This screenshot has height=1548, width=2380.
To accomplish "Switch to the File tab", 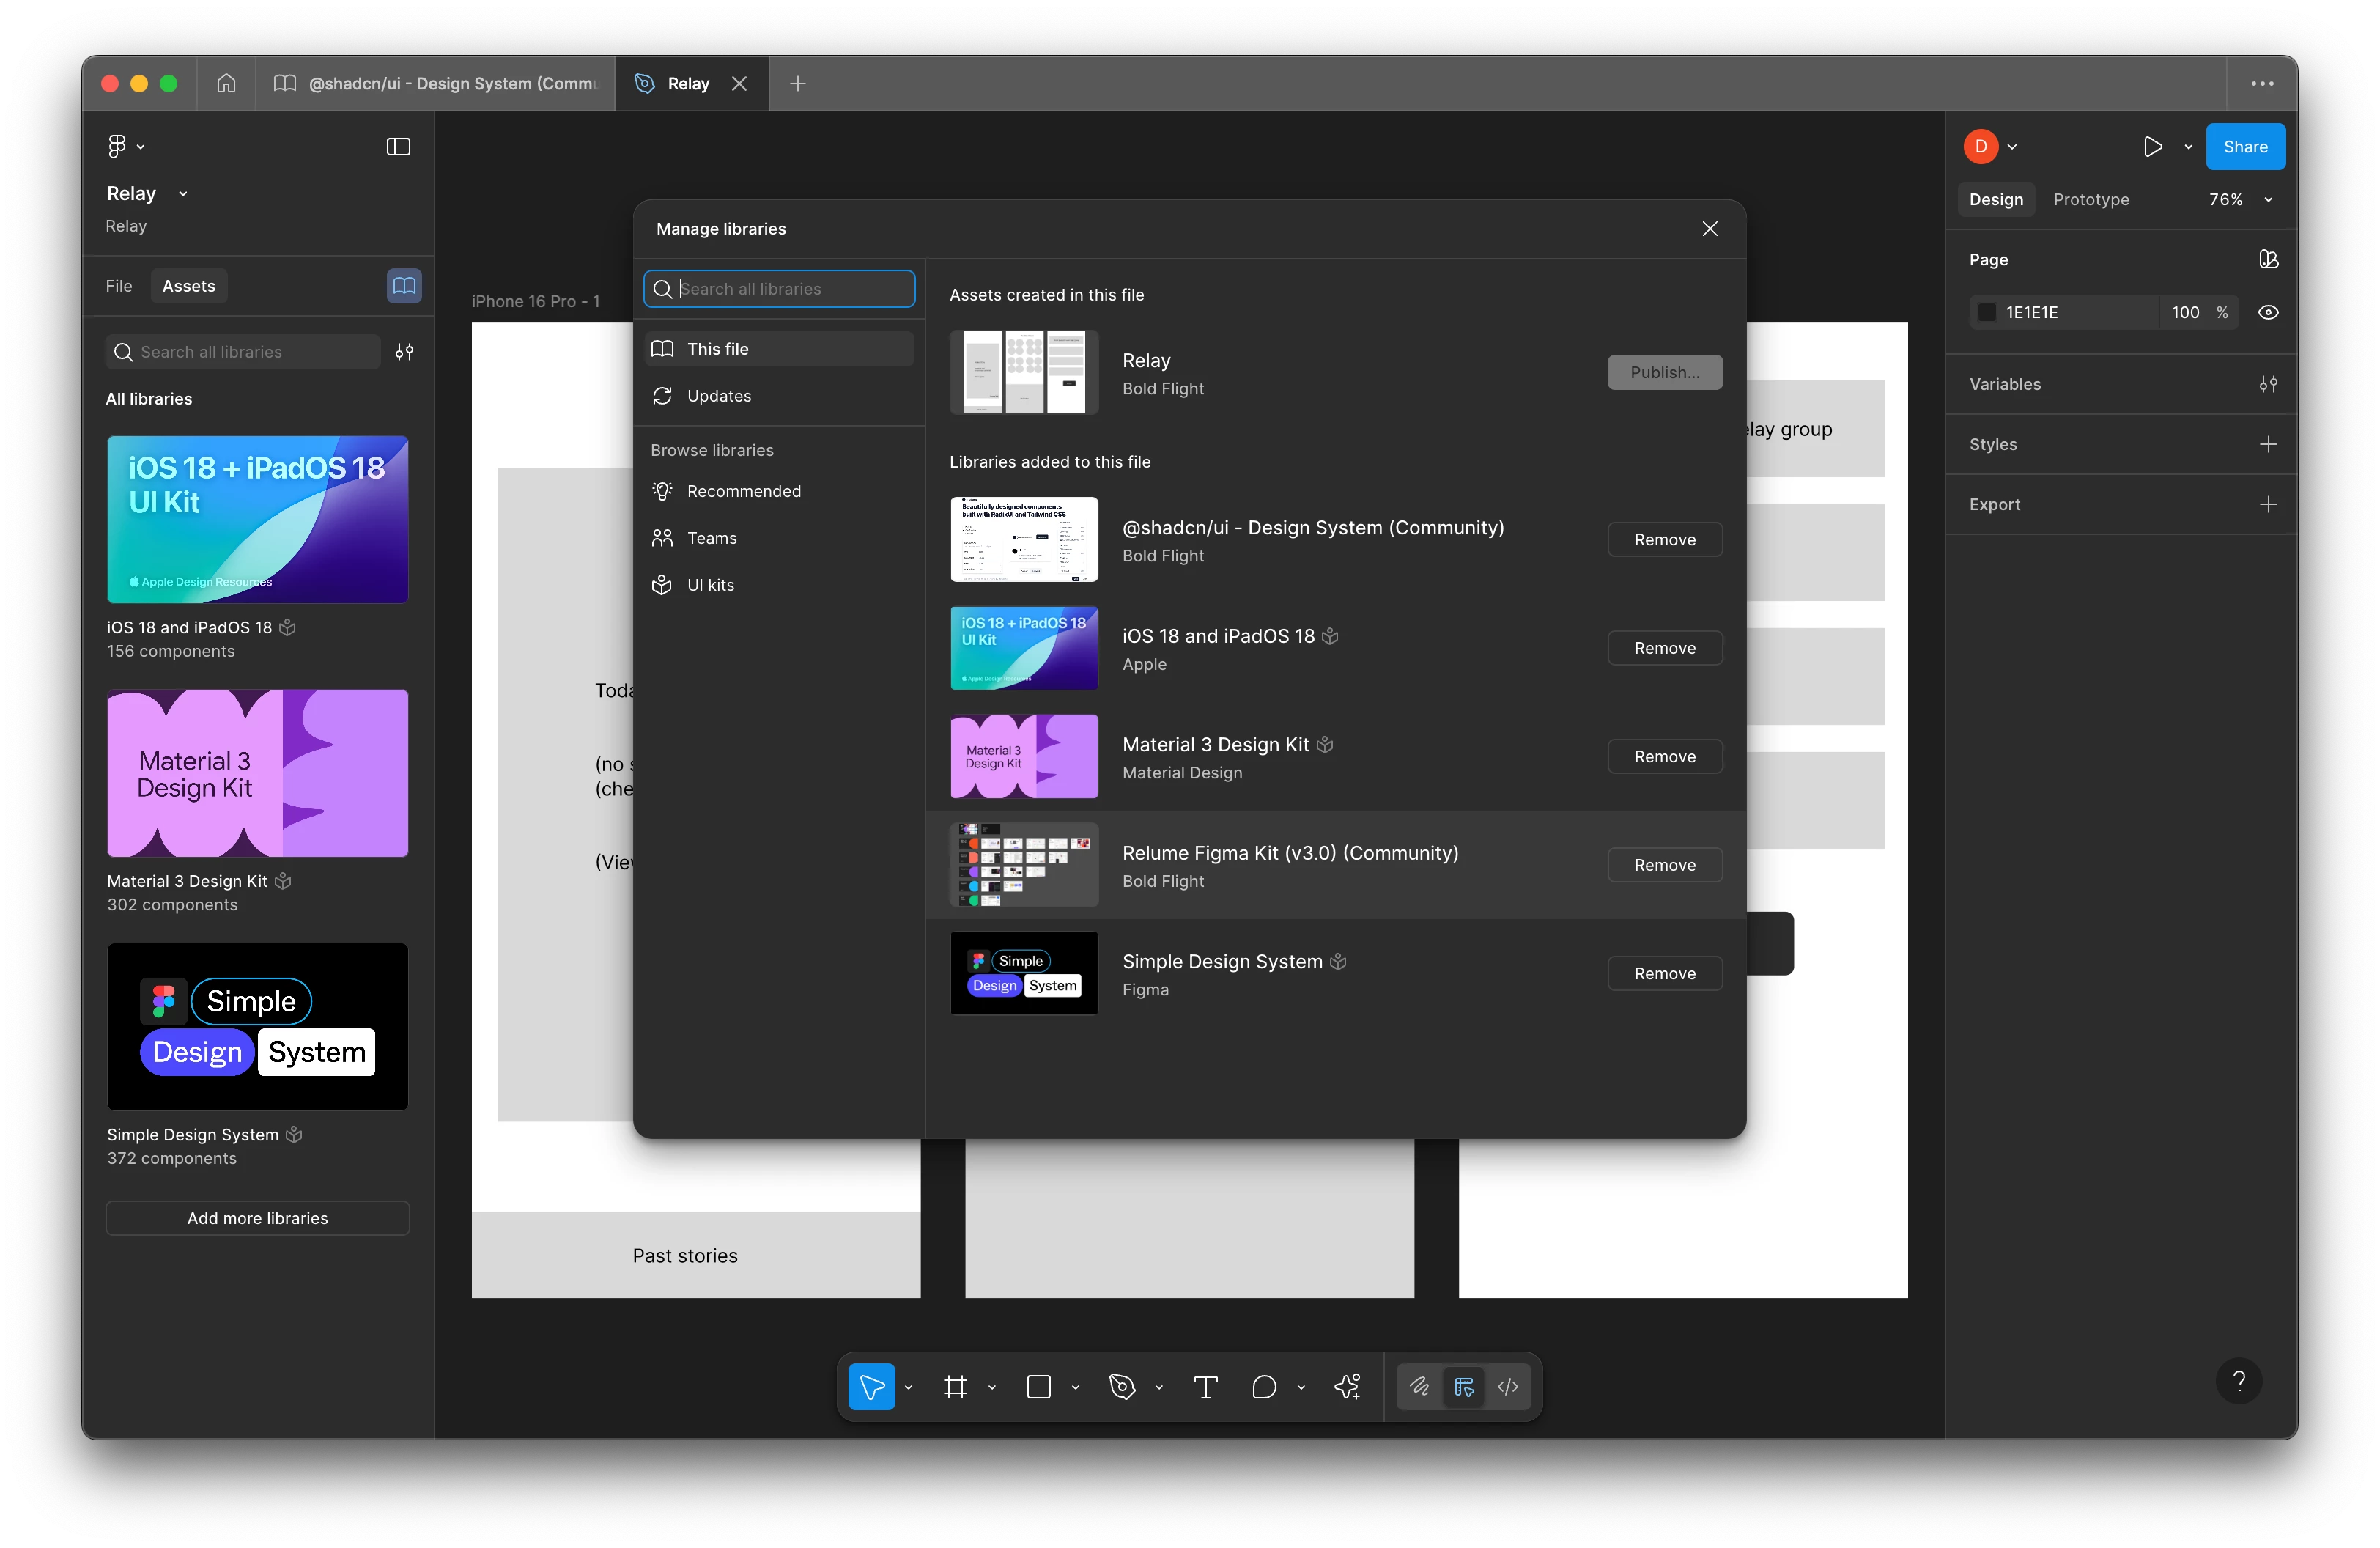I will (119, 286).
